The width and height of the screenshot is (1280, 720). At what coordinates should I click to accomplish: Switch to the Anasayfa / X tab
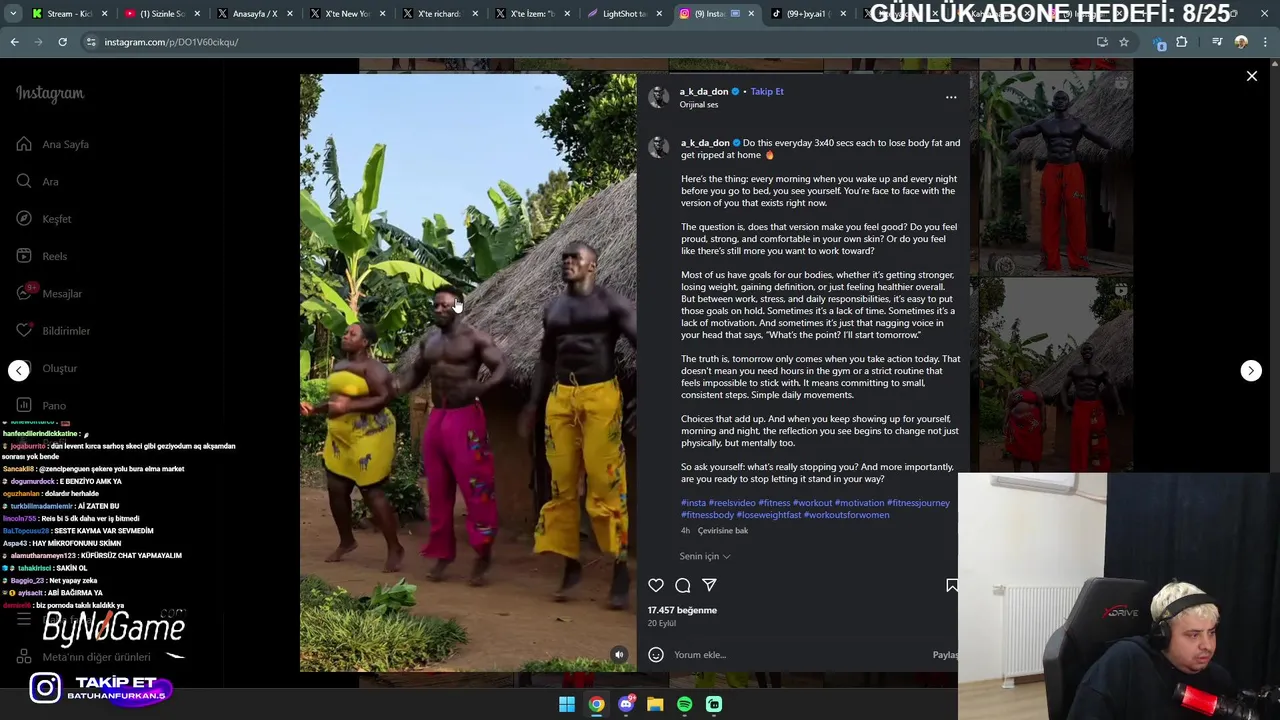coord(255,14)
